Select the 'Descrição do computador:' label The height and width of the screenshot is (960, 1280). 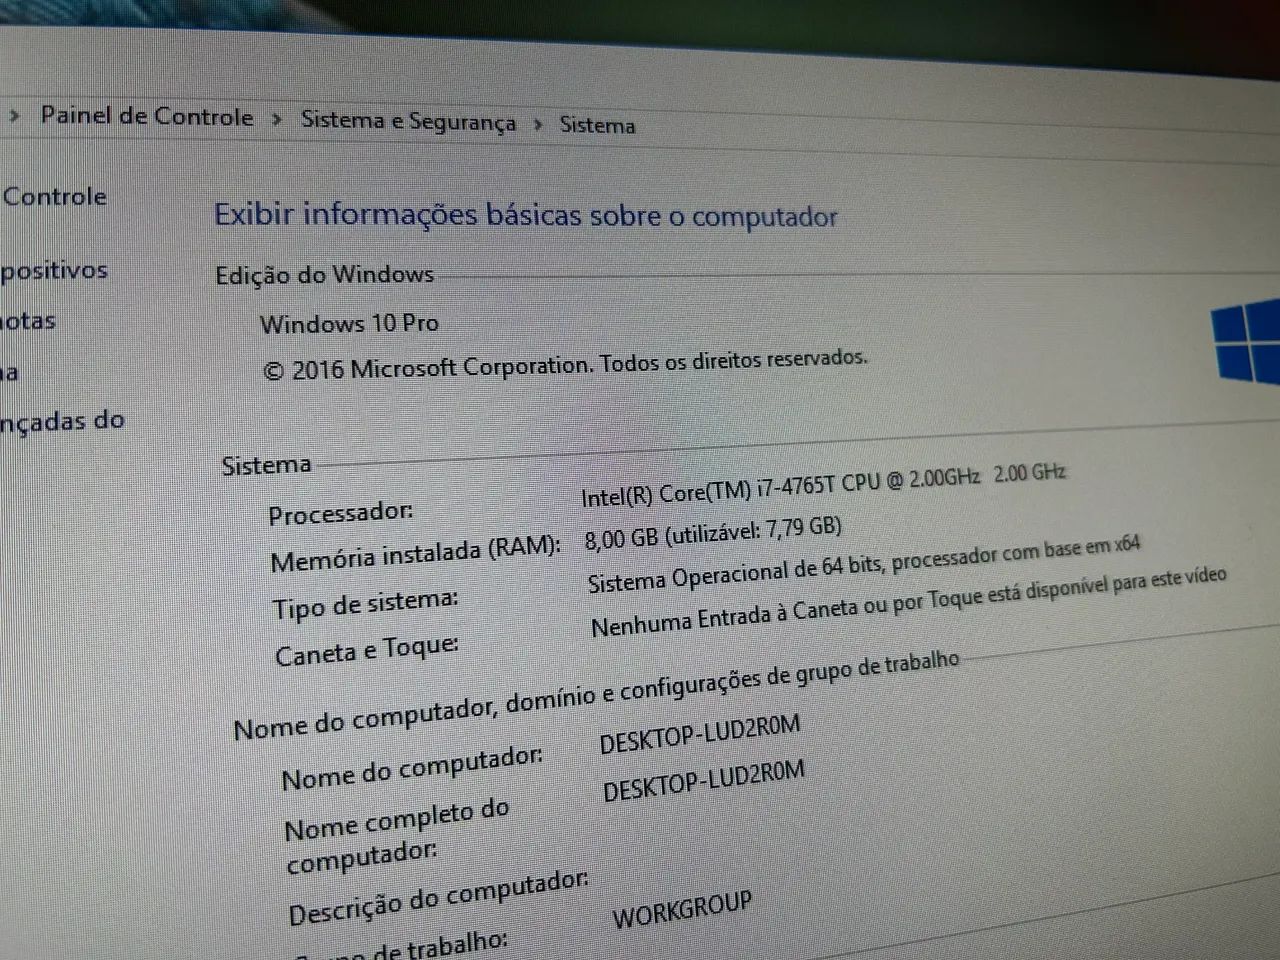438,897
